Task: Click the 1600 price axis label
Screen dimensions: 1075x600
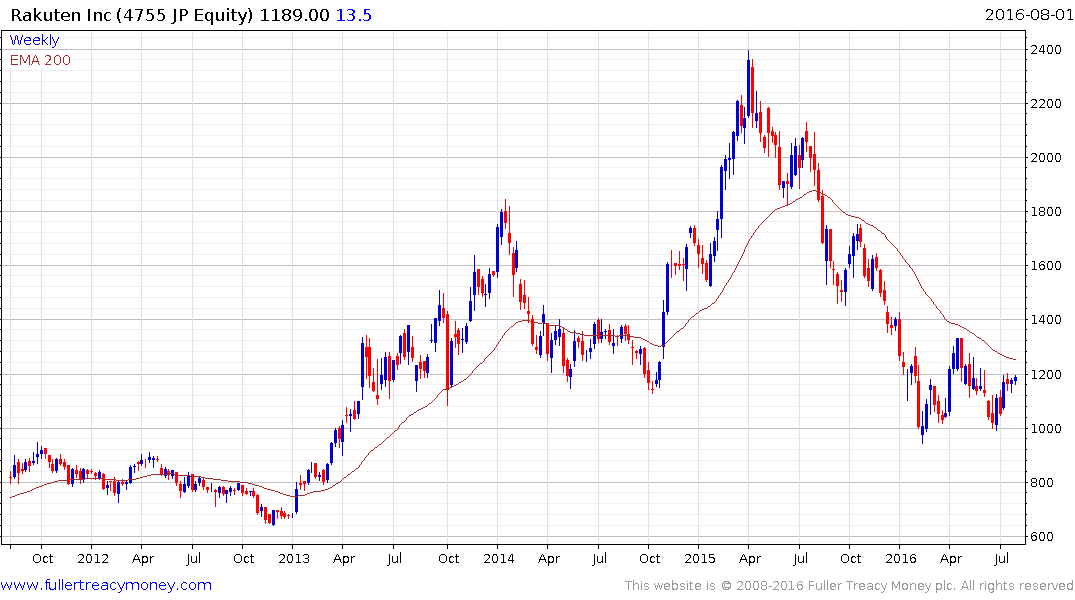Action: tap(1046, 266)
